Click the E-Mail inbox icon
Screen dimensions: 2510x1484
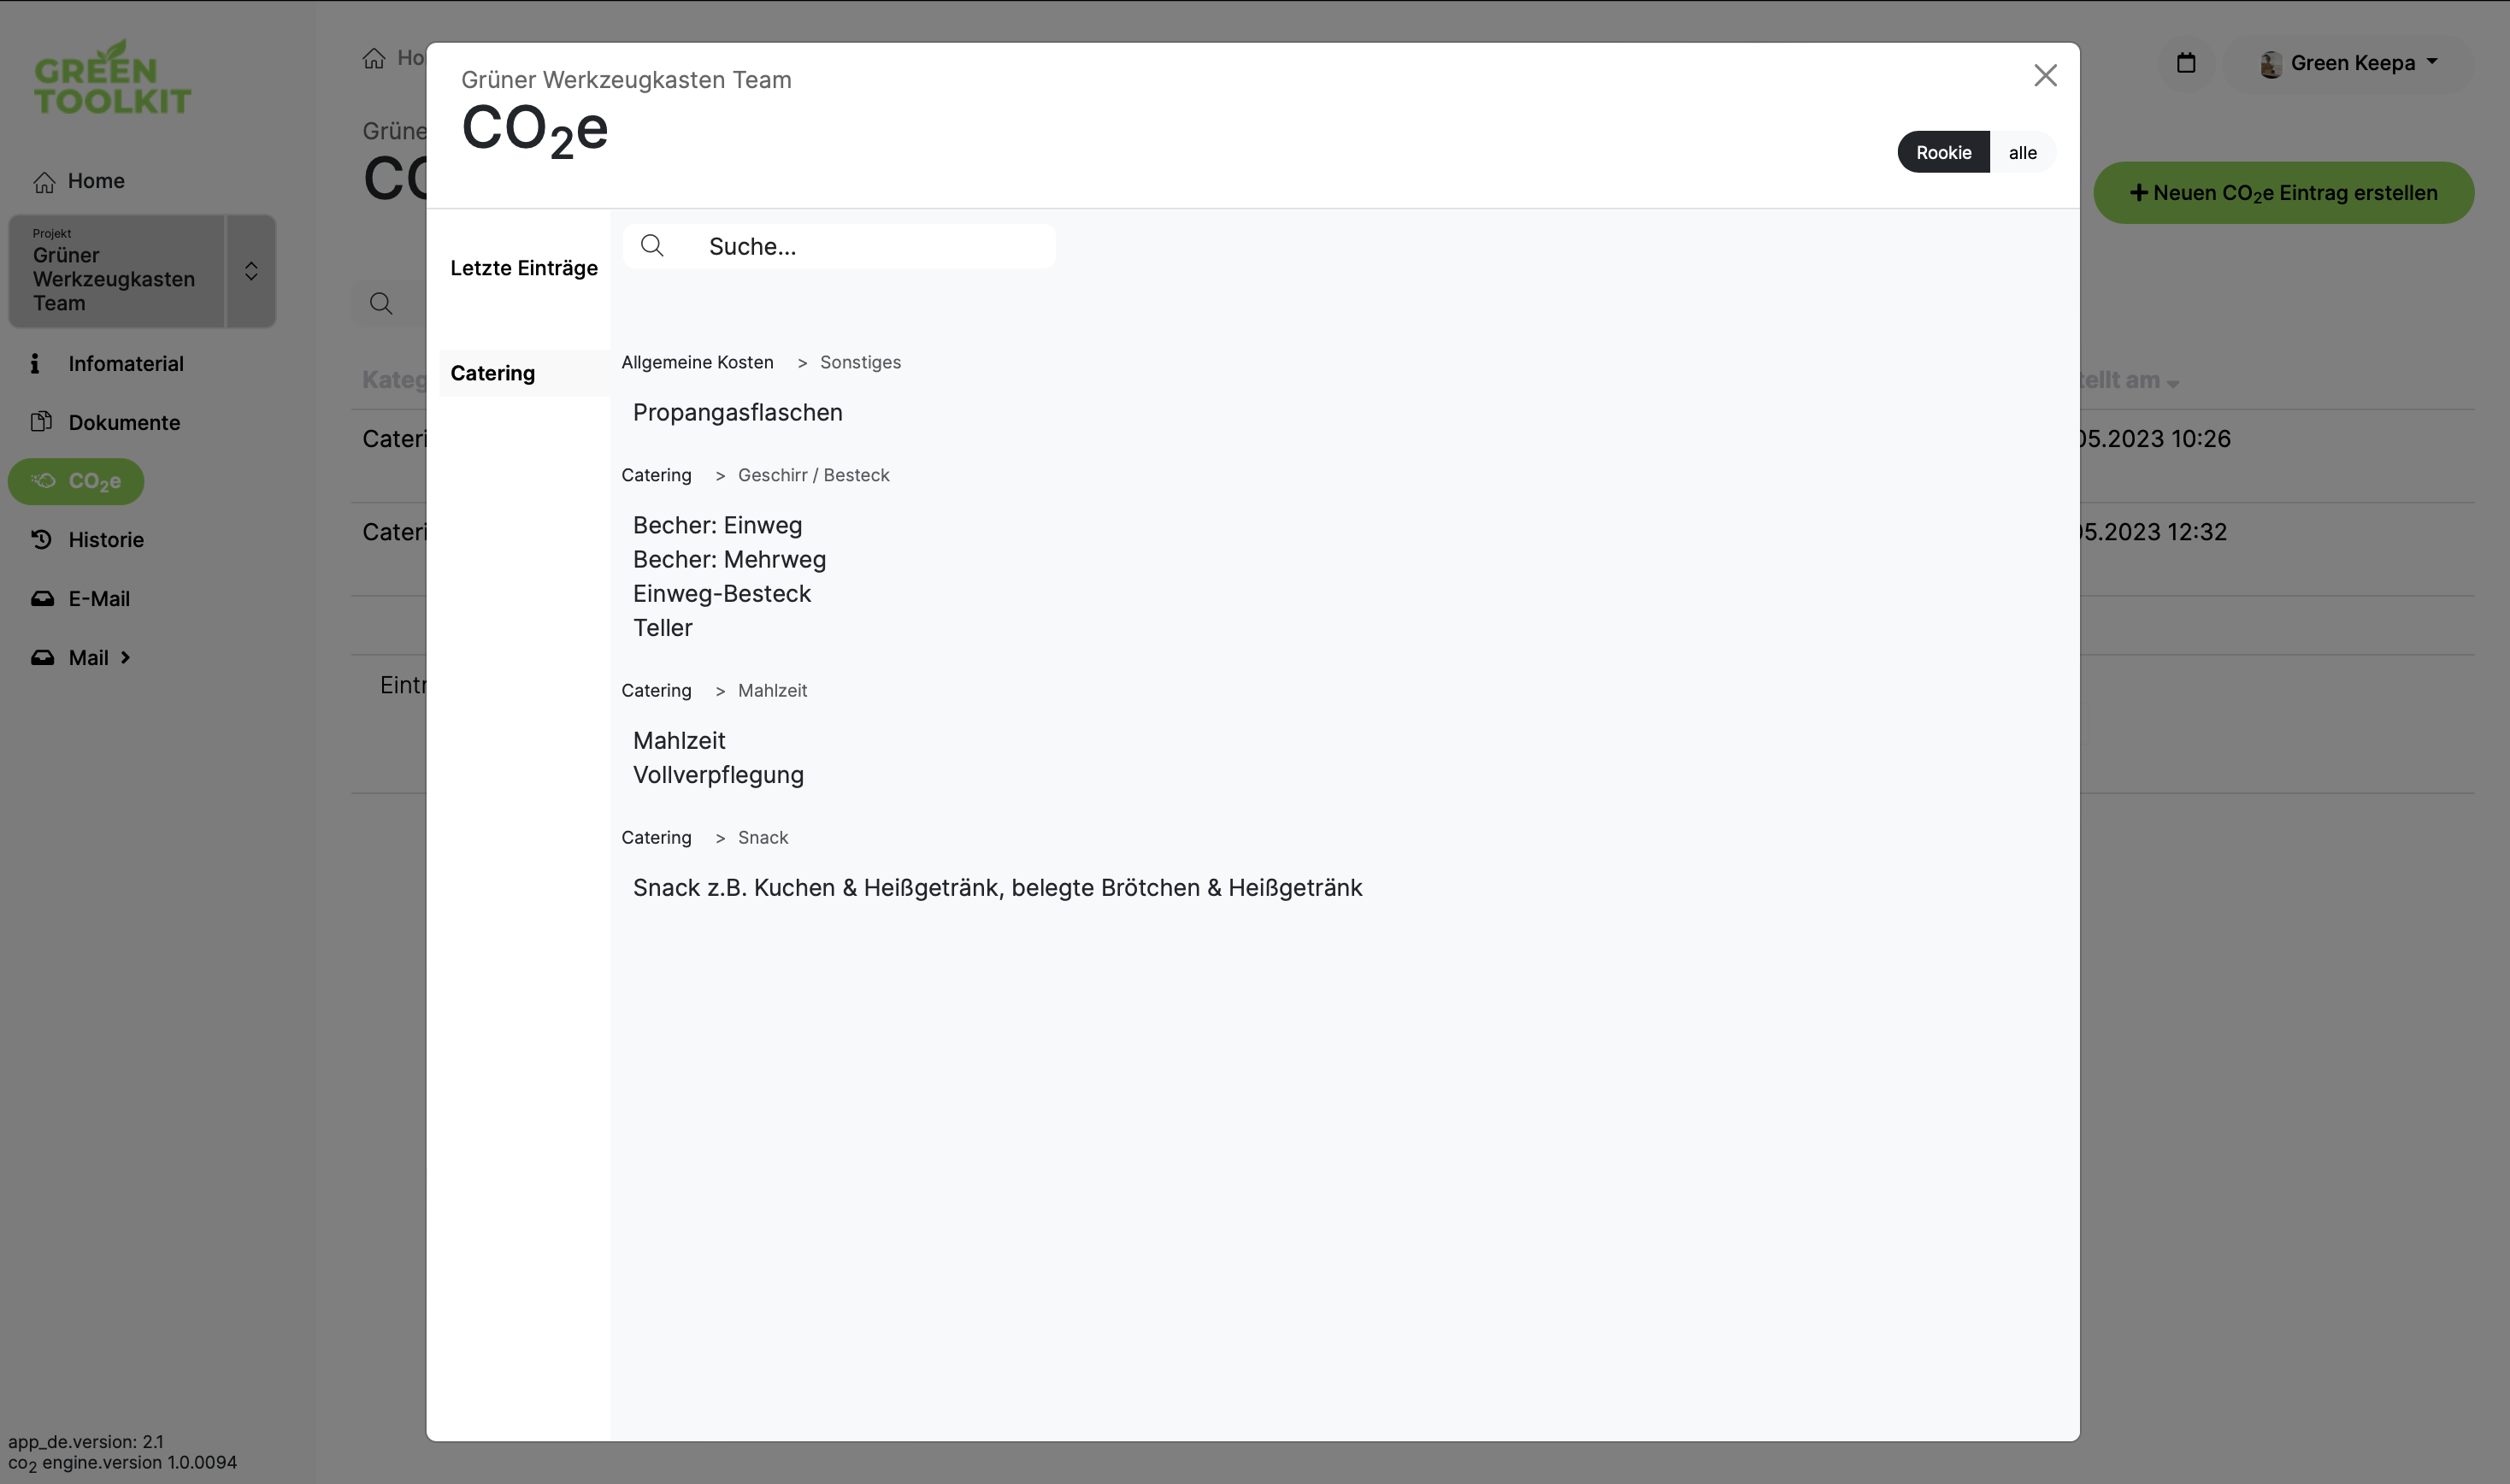(42, 599)
